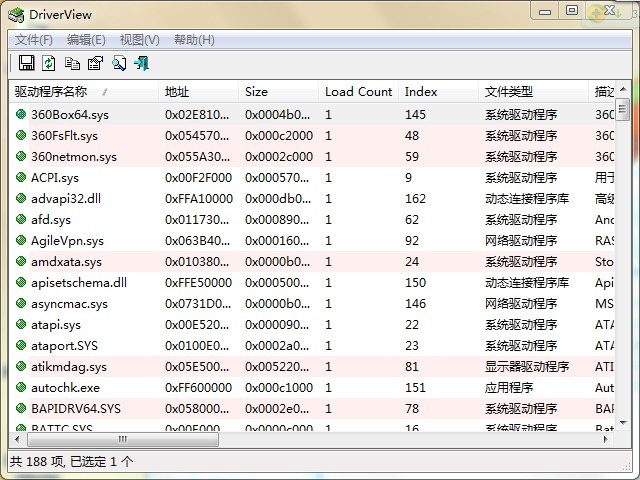Sort by the 文件类型 column header

click(x=509, y=92)
